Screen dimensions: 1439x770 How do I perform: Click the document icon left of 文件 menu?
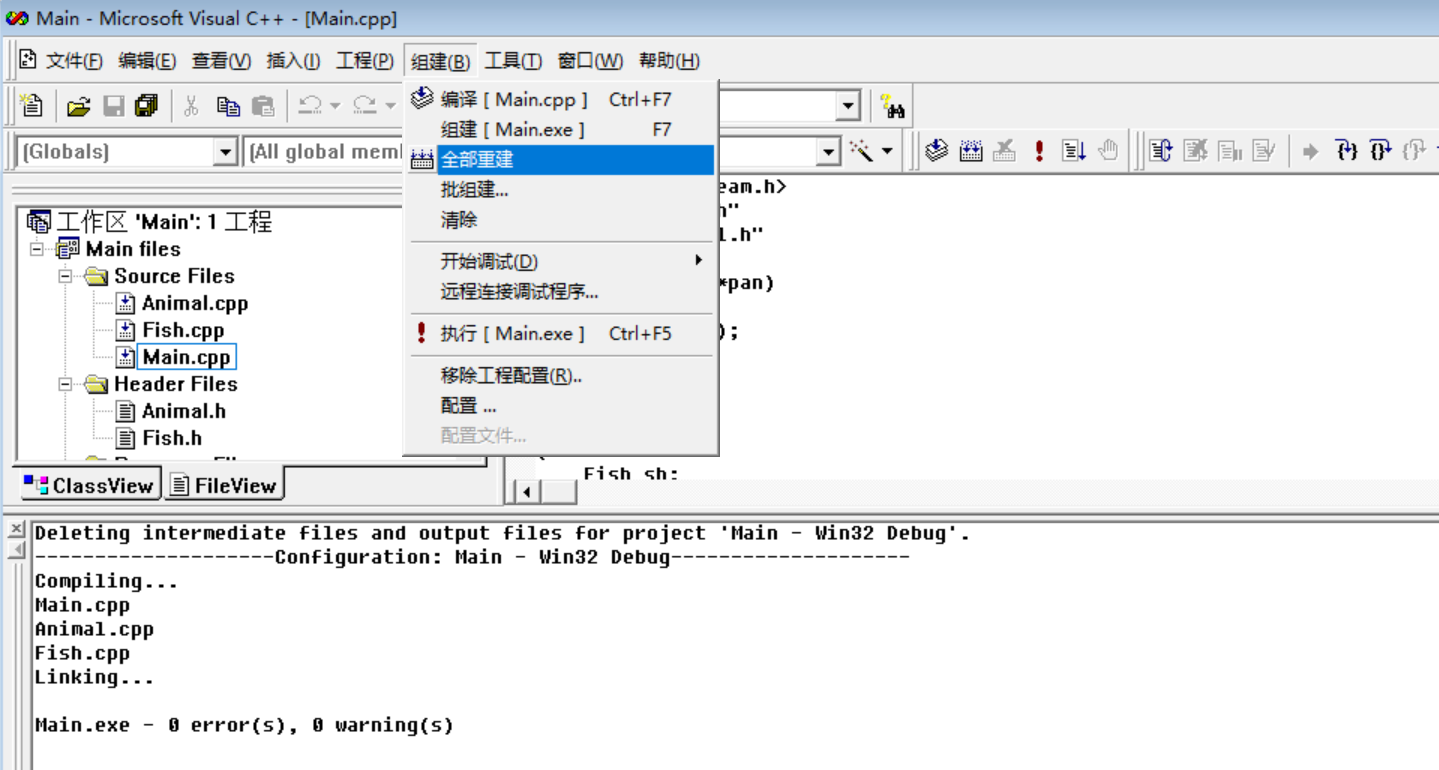pyautogui.click(x=28, y=60)
